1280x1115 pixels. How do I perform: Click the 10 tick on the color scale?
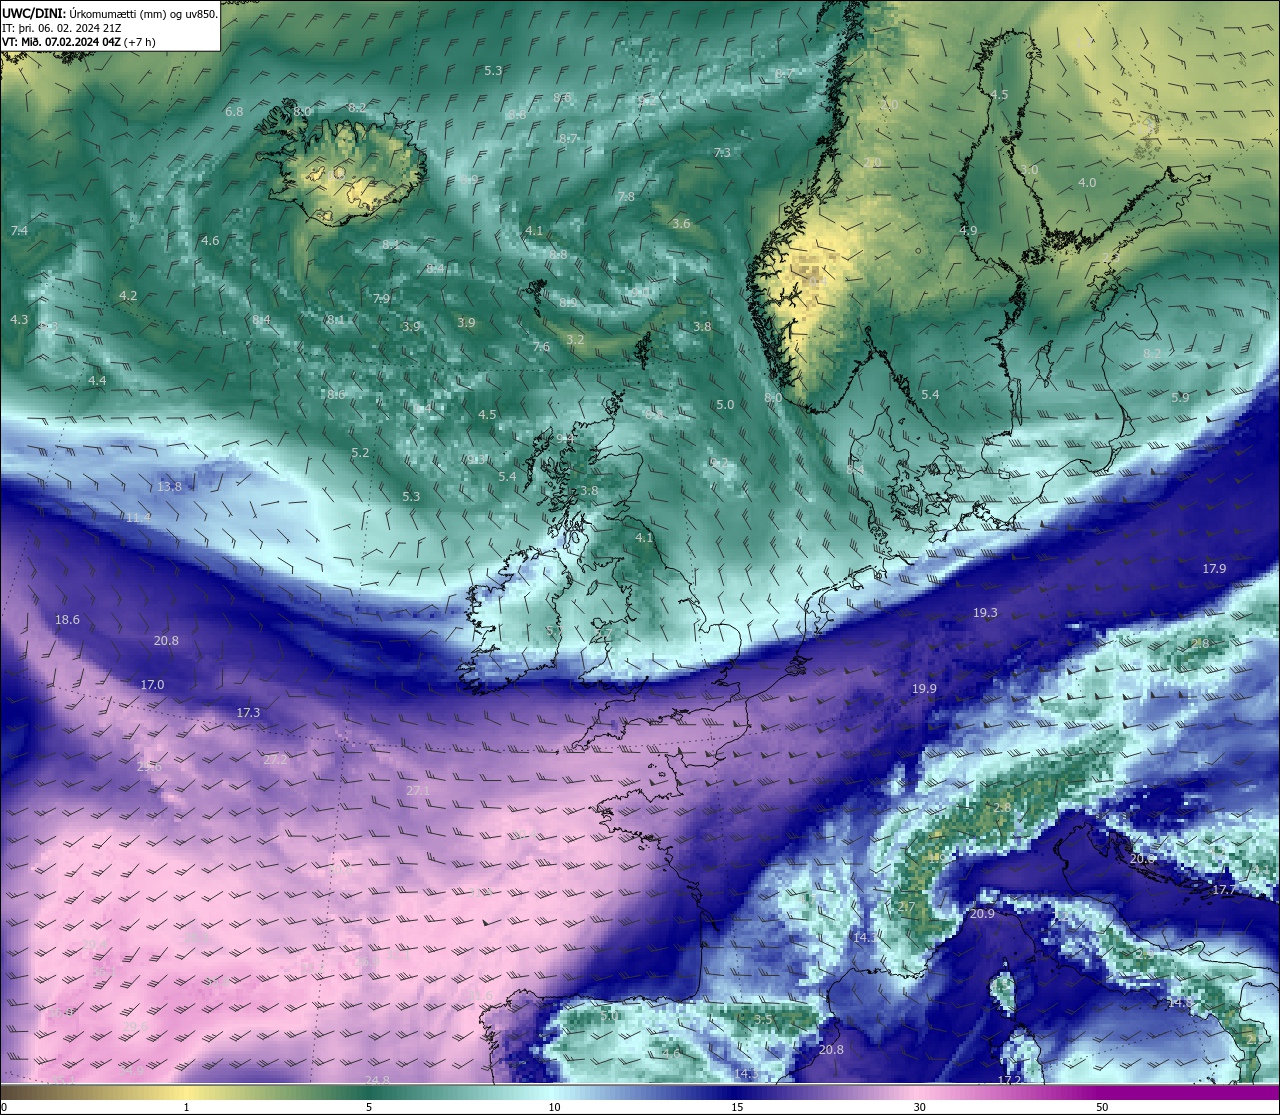click(x=554, y=1107)
